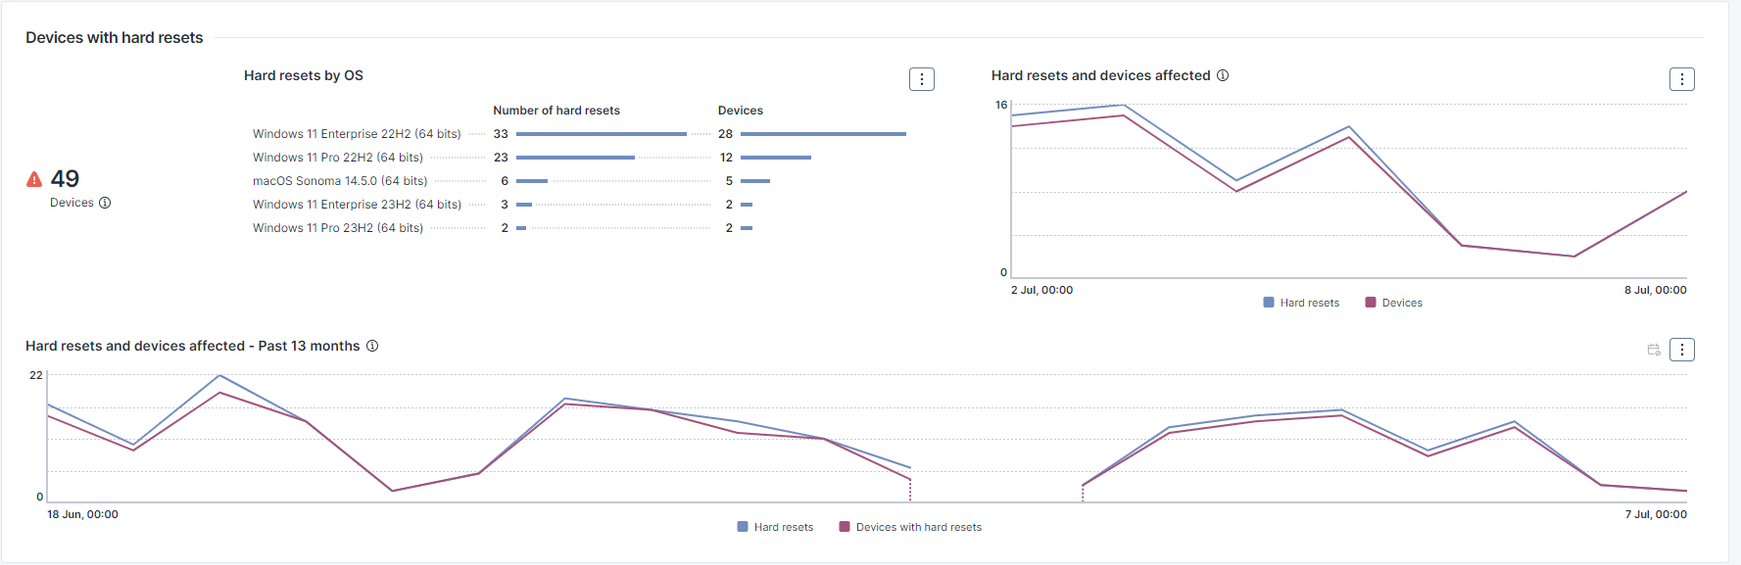Click the info icon beside the weekly chart title

1222,76
